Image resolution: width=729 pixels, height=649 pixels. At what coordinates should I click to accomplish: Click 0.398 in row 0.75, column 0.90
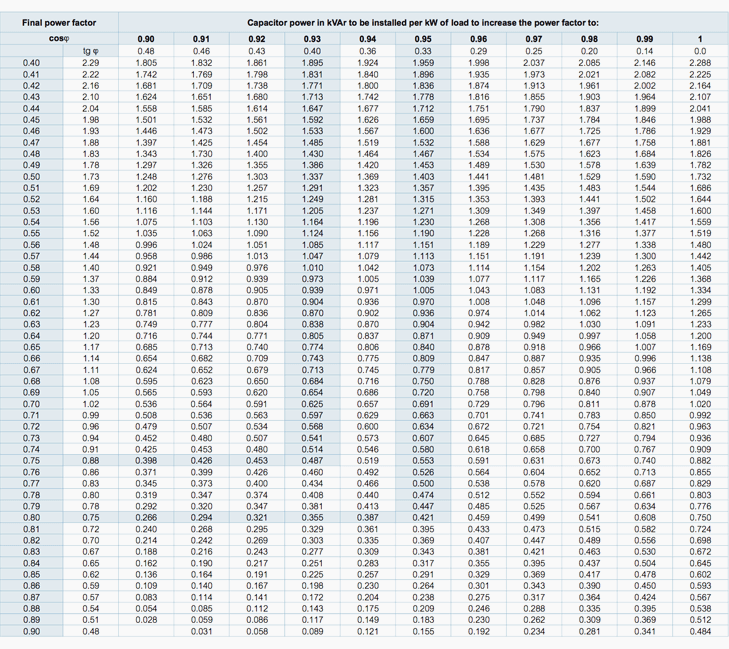pyautogui.click(x=146, y=461)
